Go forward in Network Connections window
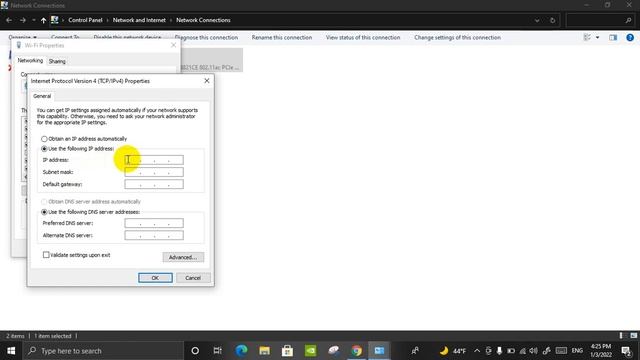Image resolution: width=640 pixels, height=360 pixels. point(22,20)
